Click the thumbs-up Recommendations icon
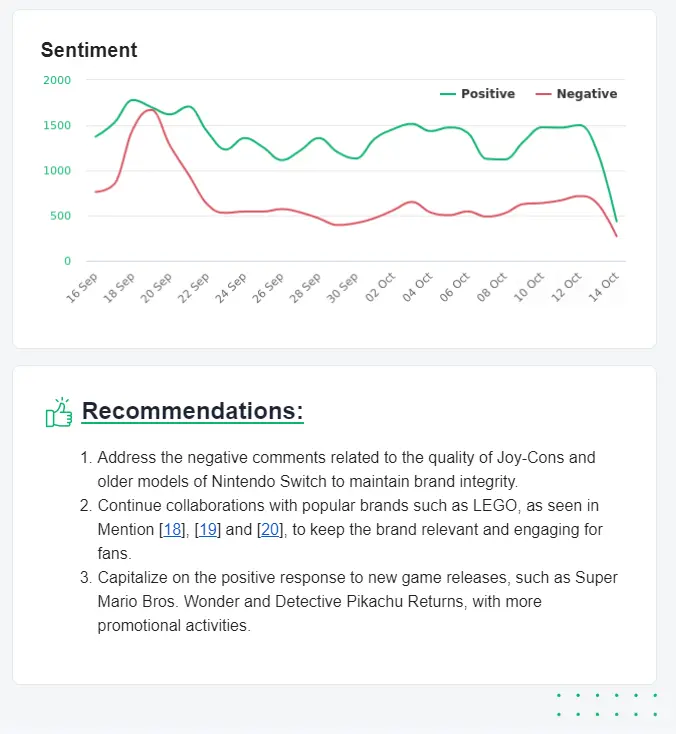 (x=59, y=412)
